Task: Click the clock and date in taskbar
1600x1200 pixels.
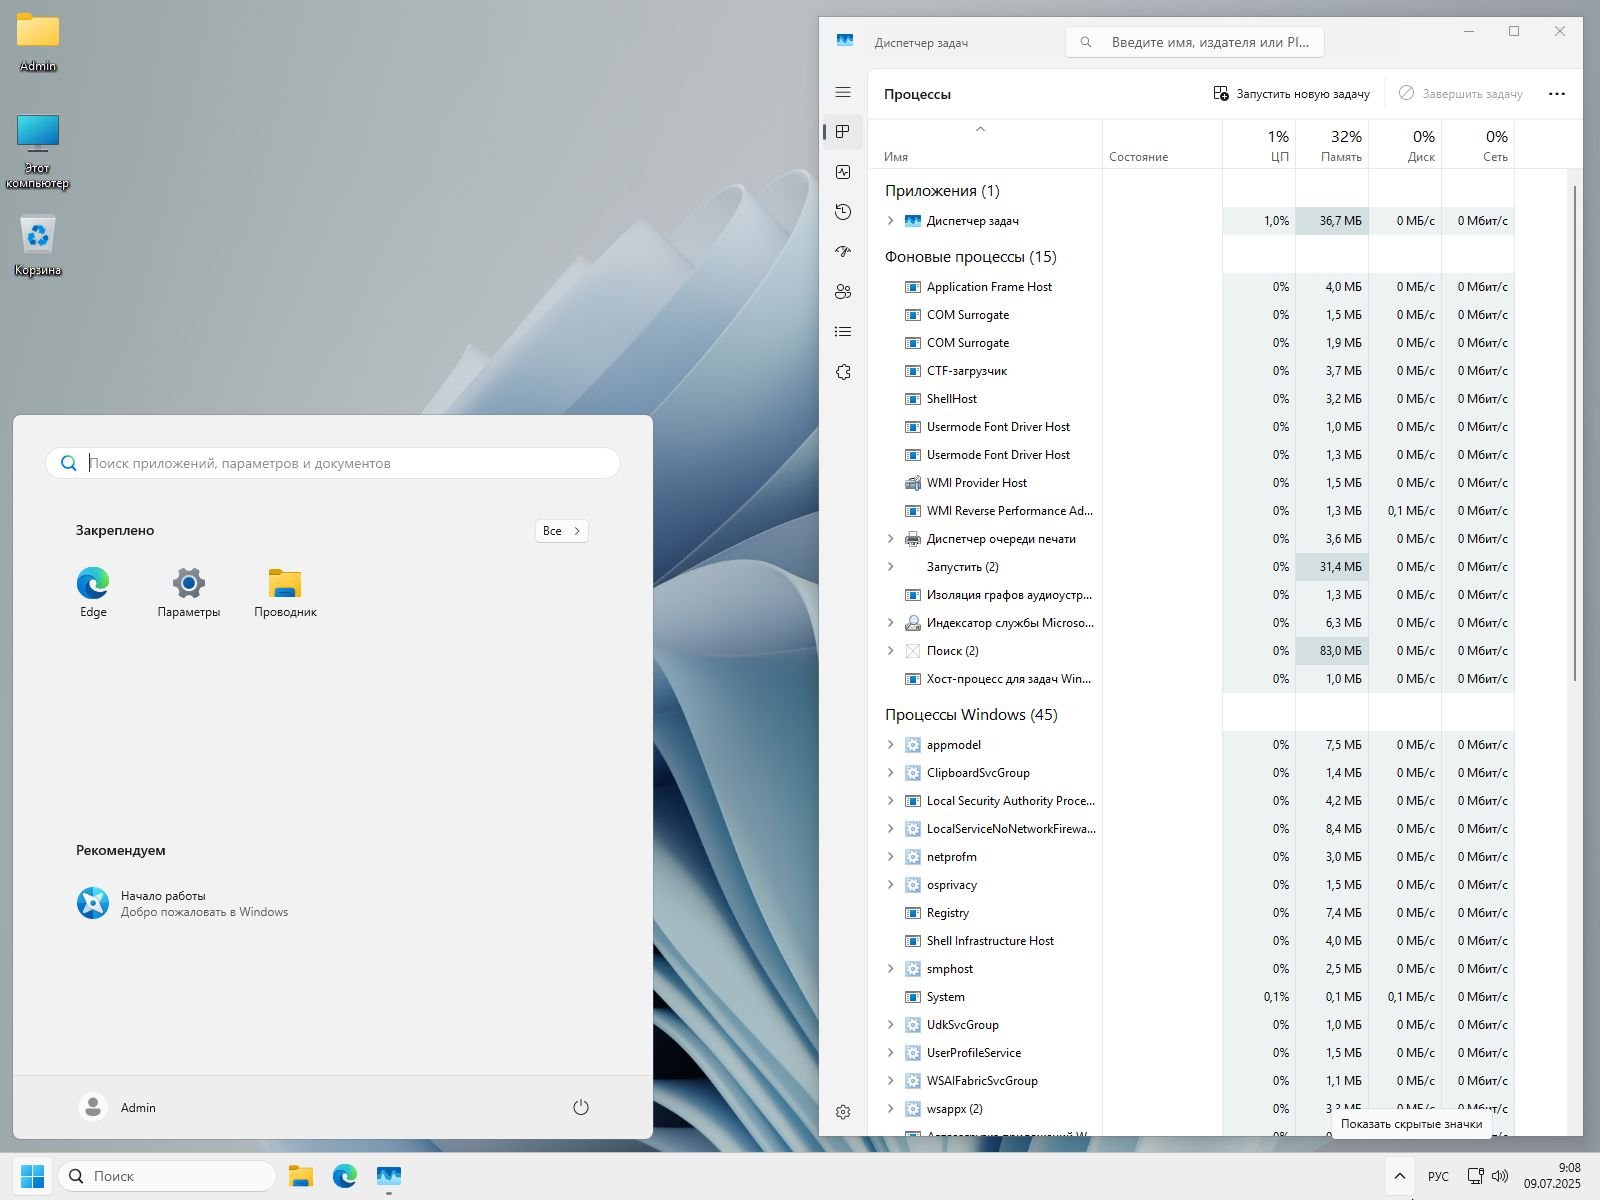Action: click(1552, 1176)
